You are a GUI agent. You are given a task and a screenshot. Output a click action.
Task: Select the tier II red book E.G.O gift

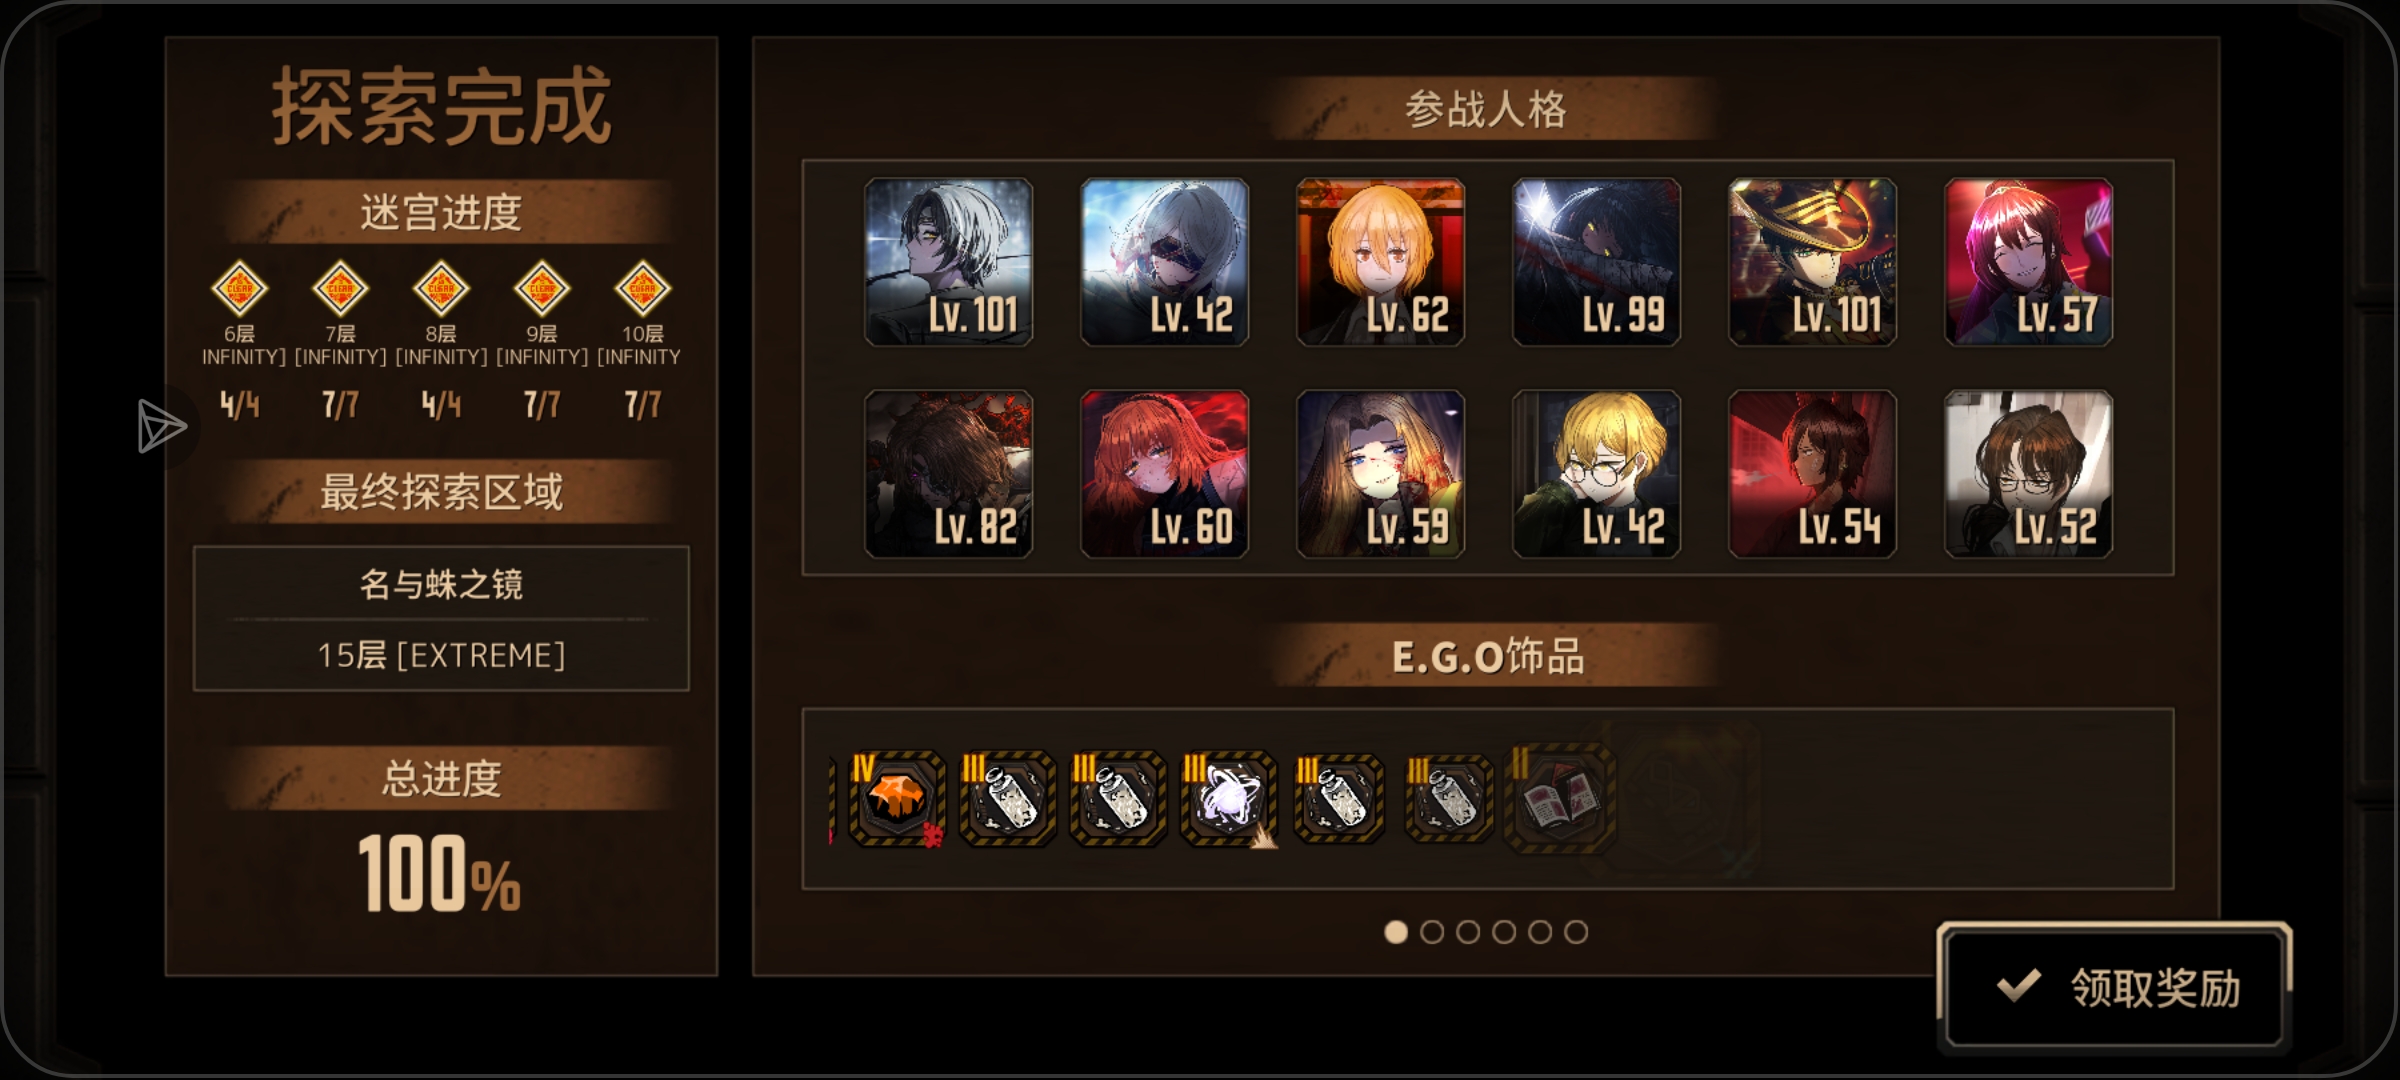tap(1560, 798)
